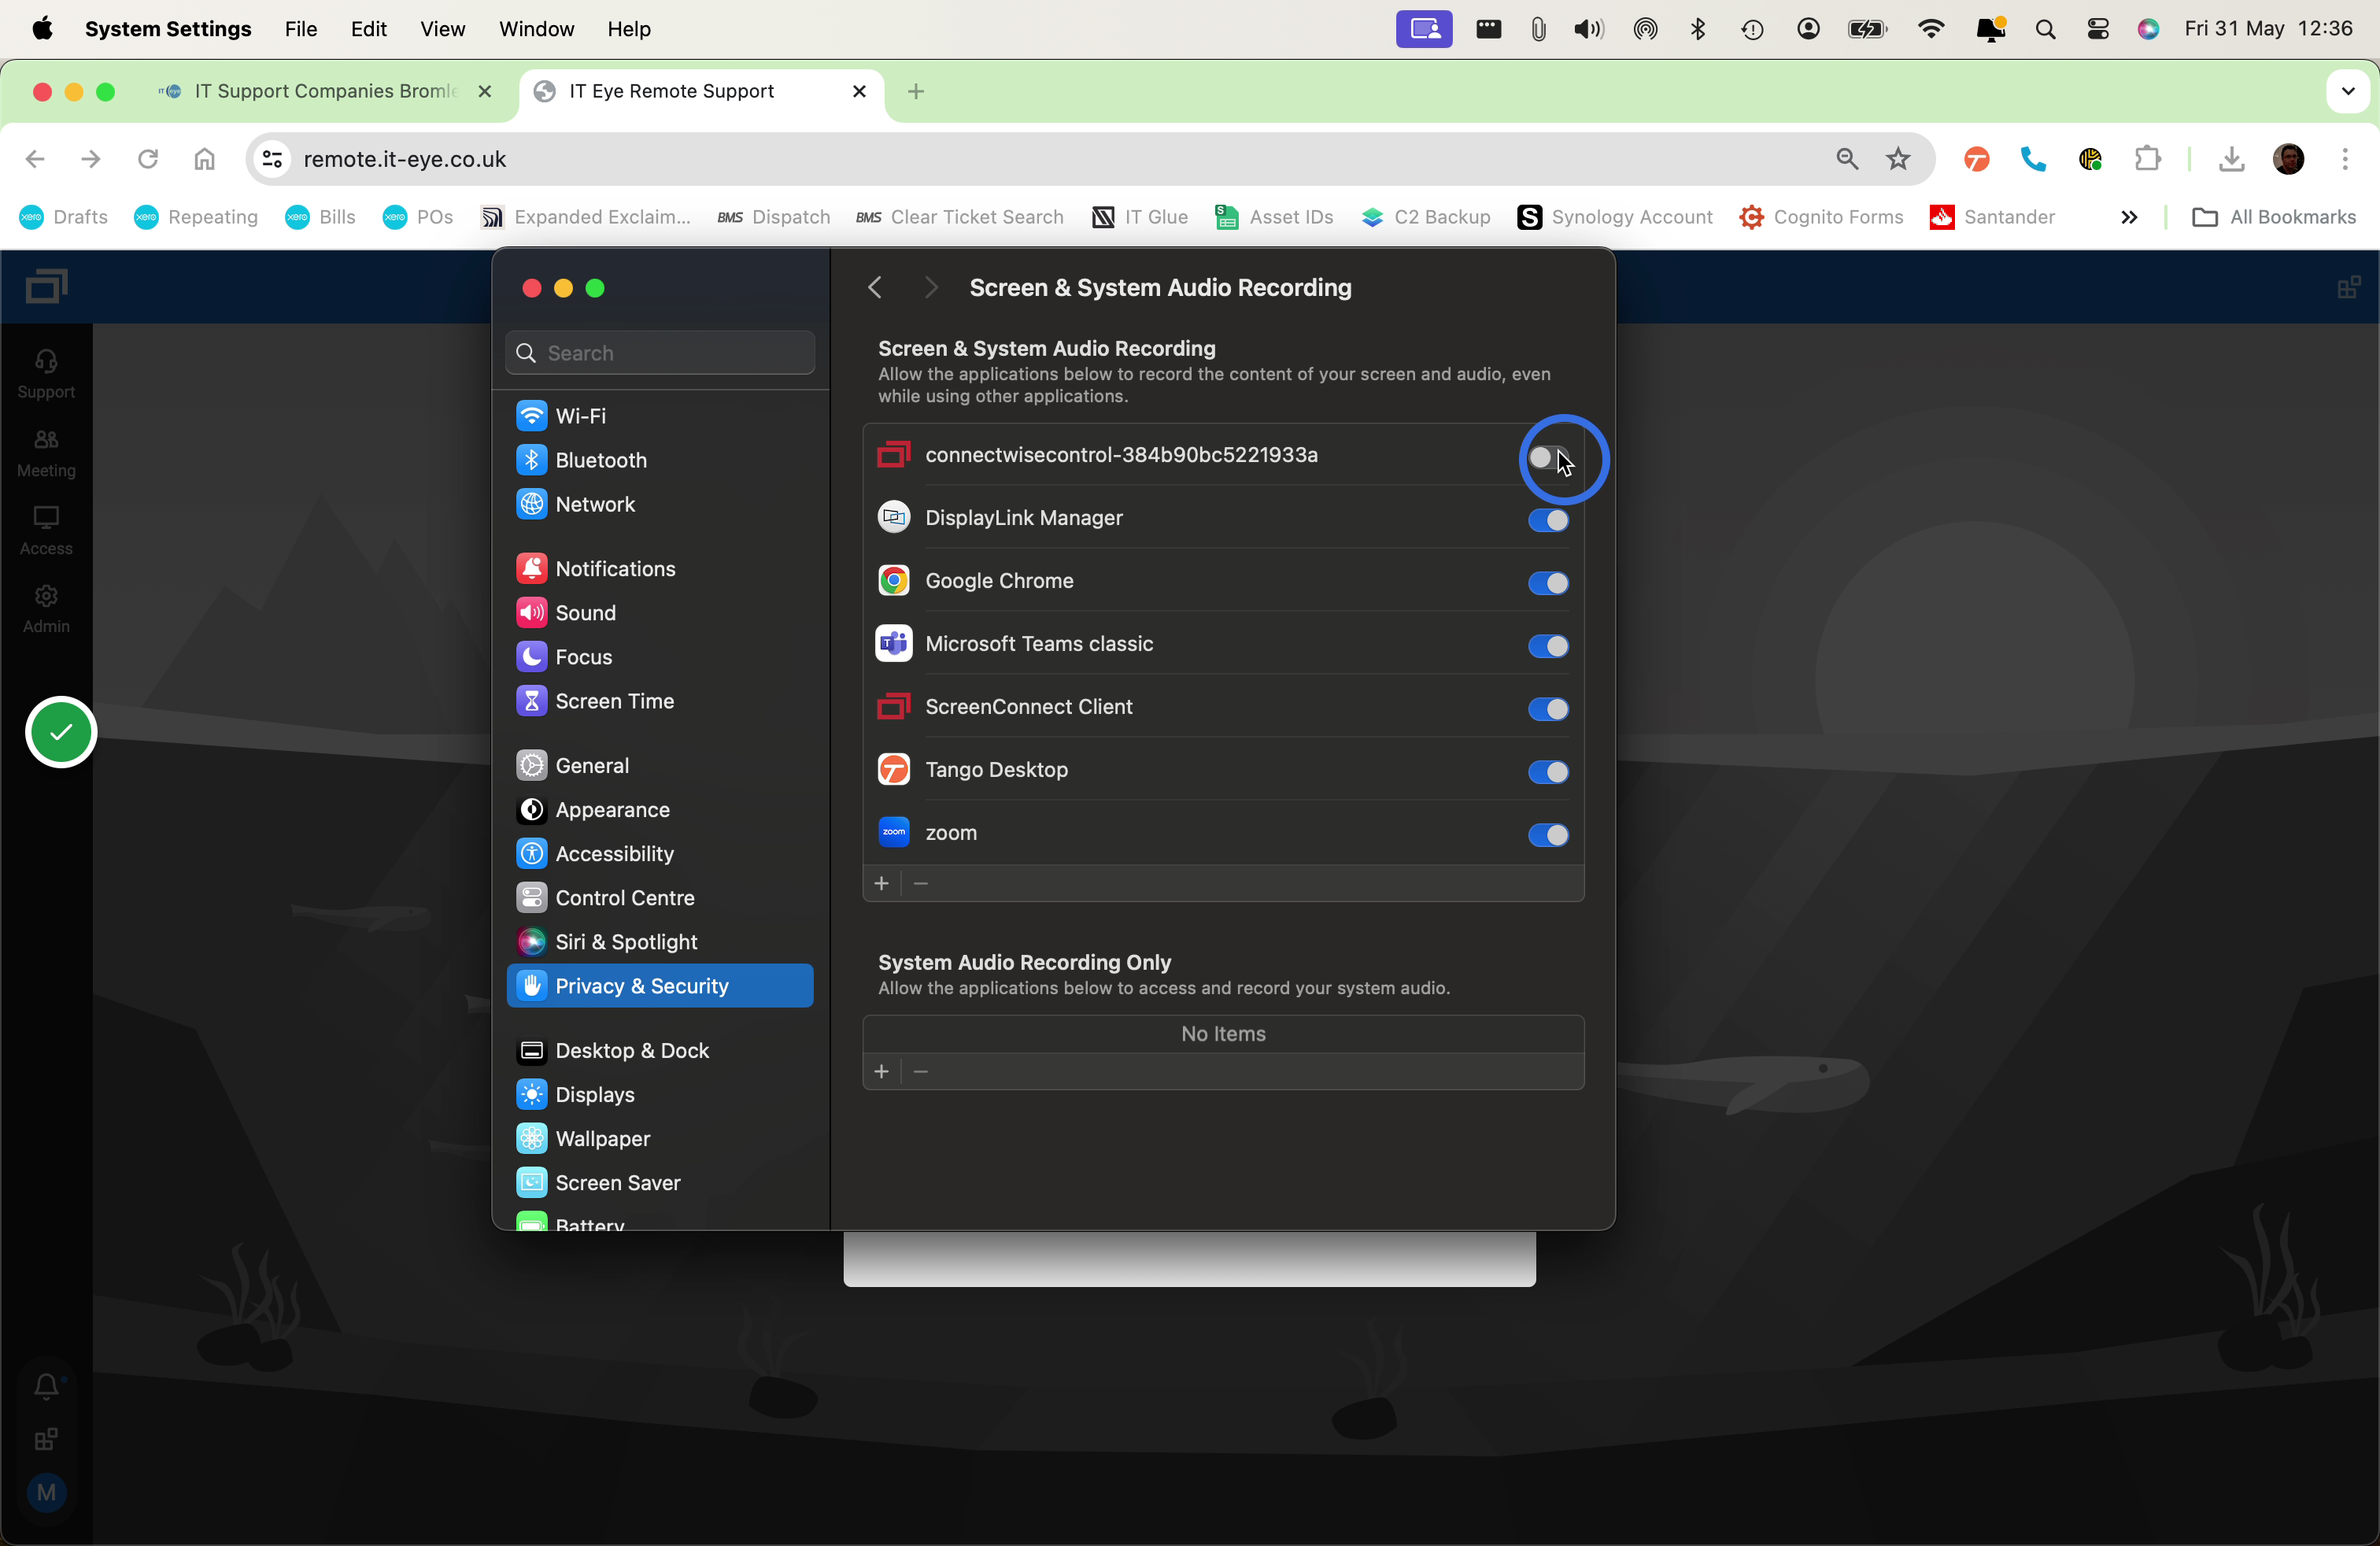Open Sound settings in sidebar
2380x1546 pixels.
point(660,612)
